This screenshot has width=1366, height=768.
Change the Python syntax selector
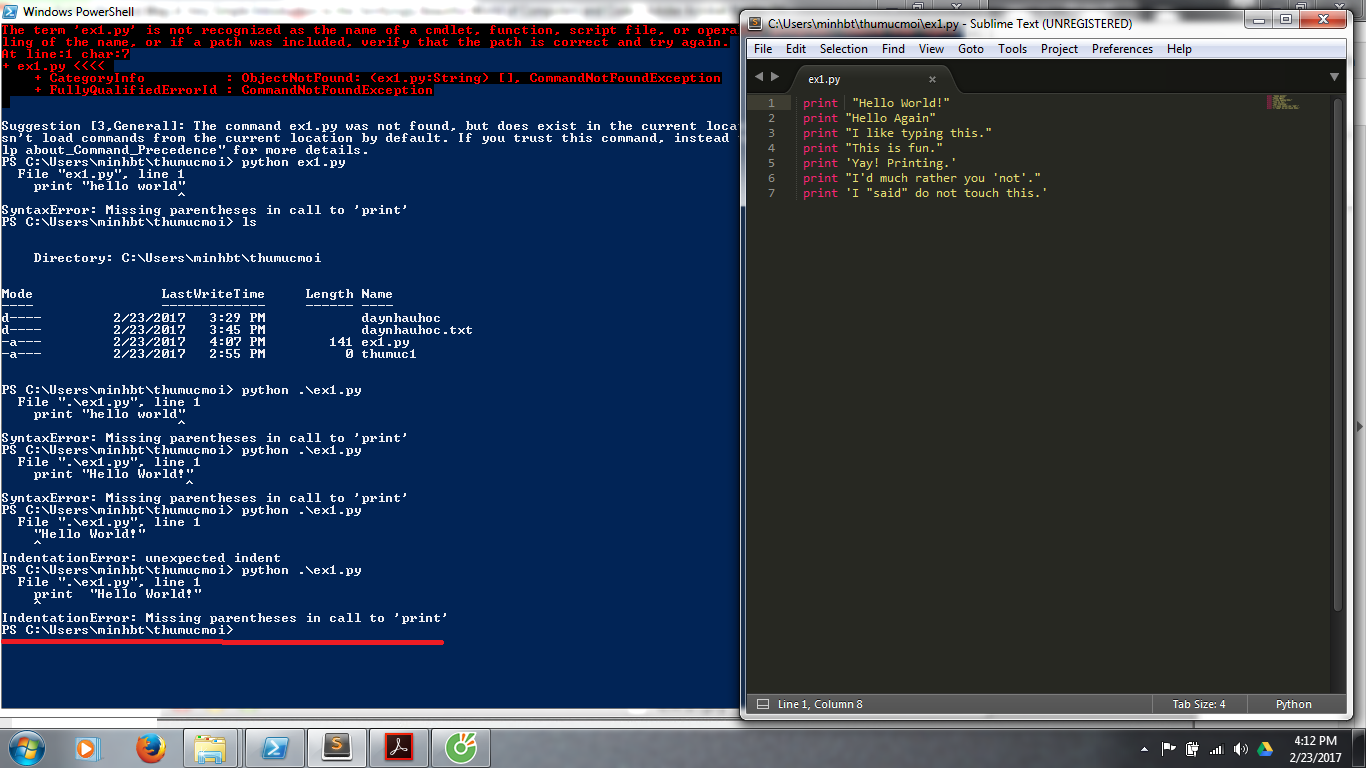tap(1293, 704)
